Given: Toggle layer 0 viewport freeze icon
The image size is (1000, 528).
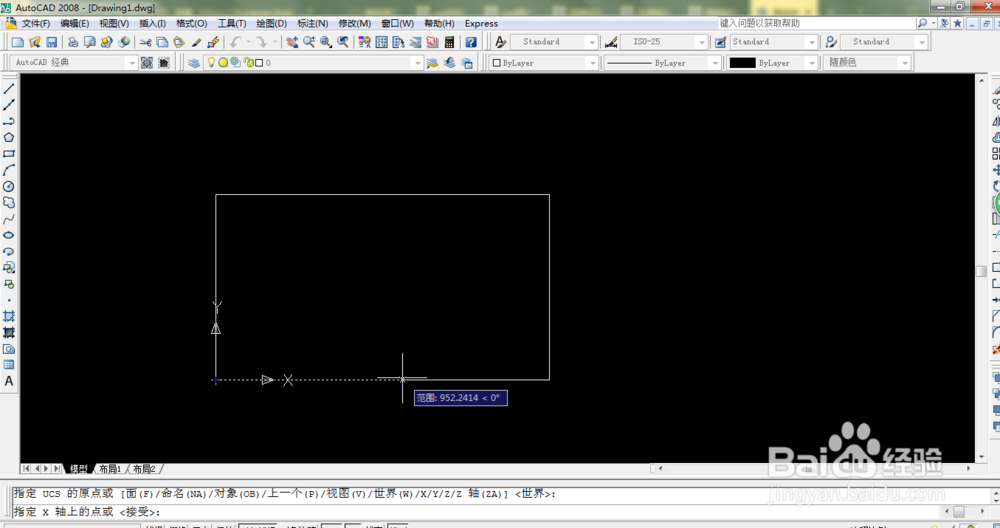Looking at the screenshot, I should coord(235,62).
